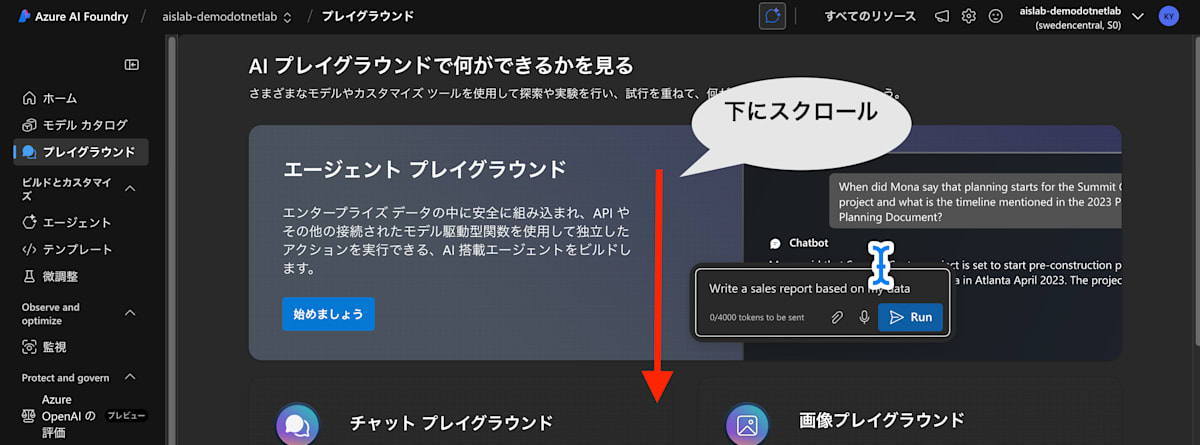Click the Chatbot label in preview
The height and width of the screenshot is (445, 1200).
tap(809, 243)
